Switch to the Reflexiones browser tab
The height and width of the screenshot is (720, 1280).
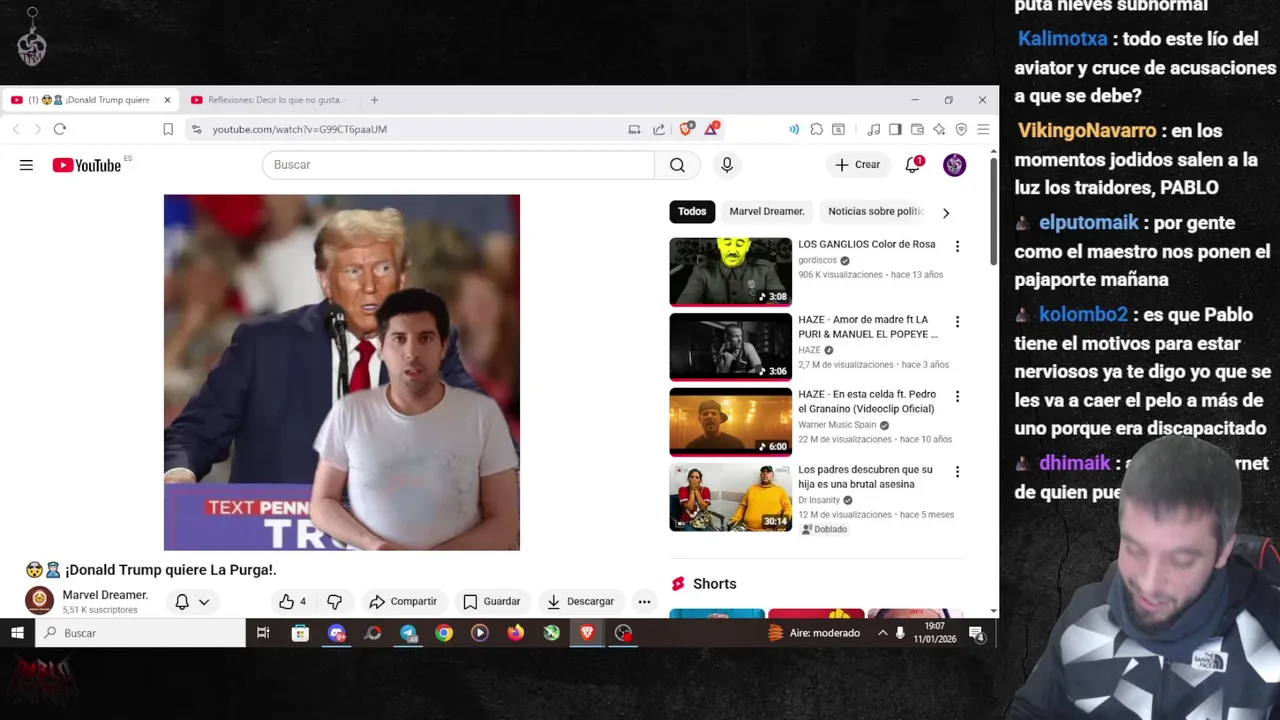[x=270, y=100]
